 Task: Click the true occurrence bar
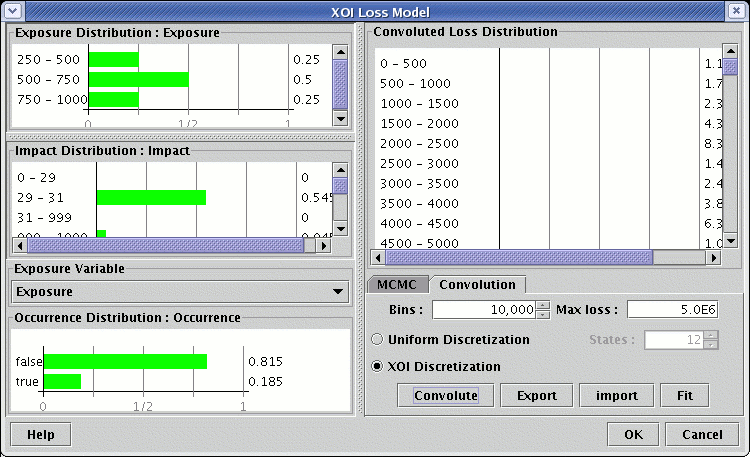click(62, 381)
